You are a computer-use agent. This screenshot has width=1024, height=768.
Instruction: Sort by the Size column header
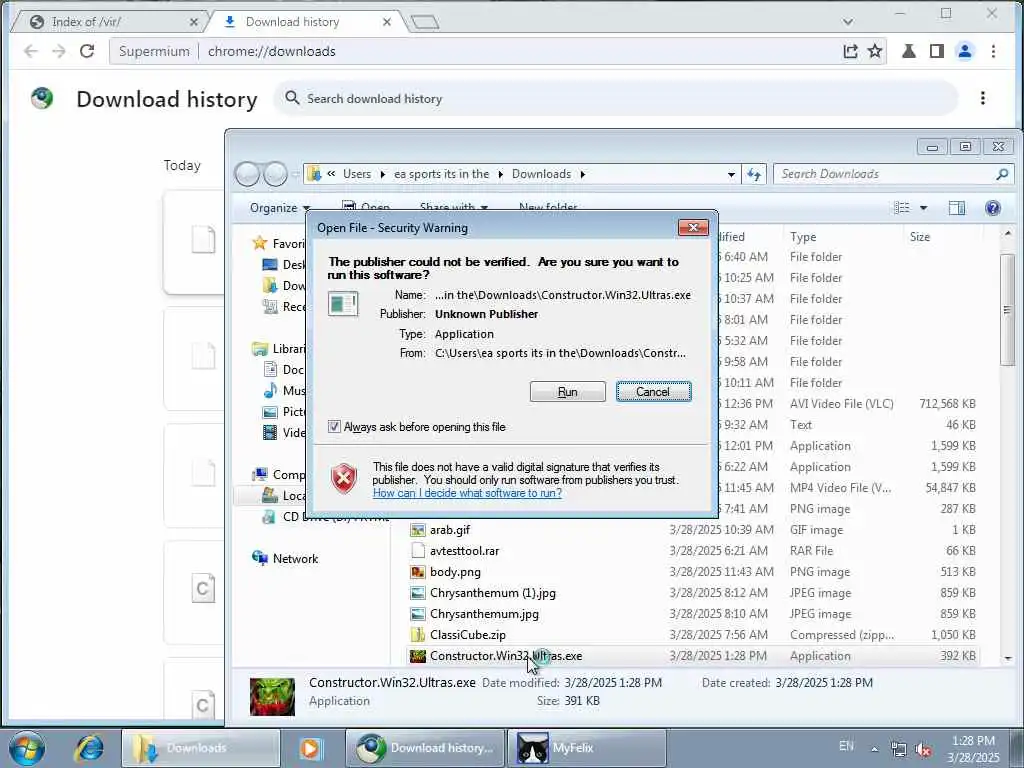920,236
